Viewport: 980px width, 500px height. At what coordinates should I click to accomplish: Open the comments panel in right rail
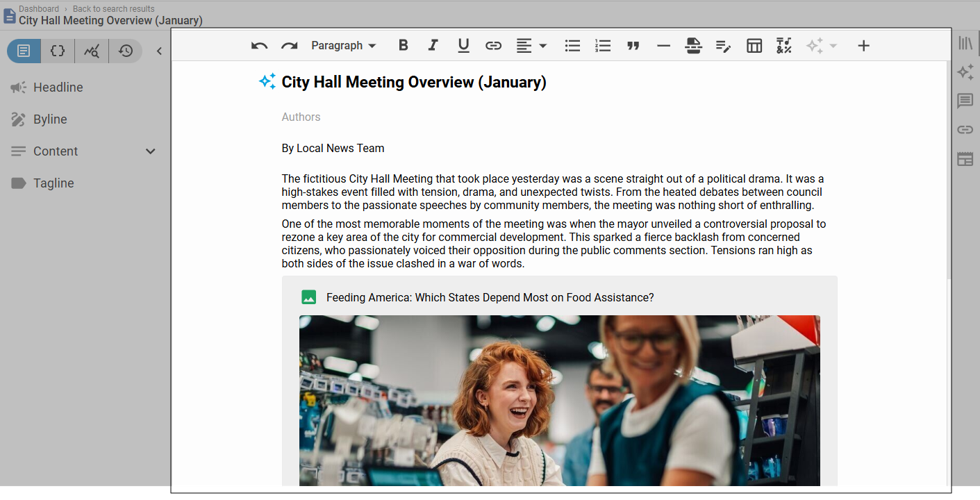tap(965, 101)
